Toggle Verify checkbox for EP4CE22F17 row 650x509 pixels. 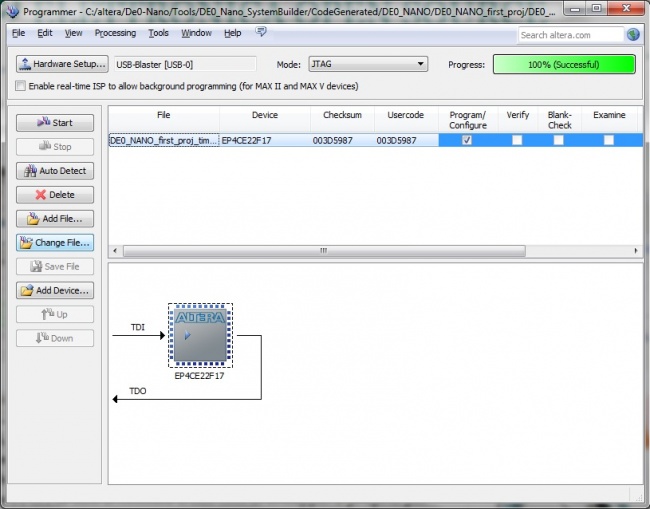517,140
